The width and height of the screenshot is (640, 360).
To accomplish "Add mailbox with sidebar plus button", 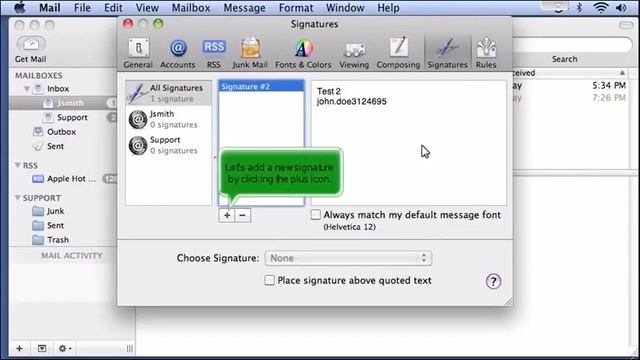I will [19, 349].
